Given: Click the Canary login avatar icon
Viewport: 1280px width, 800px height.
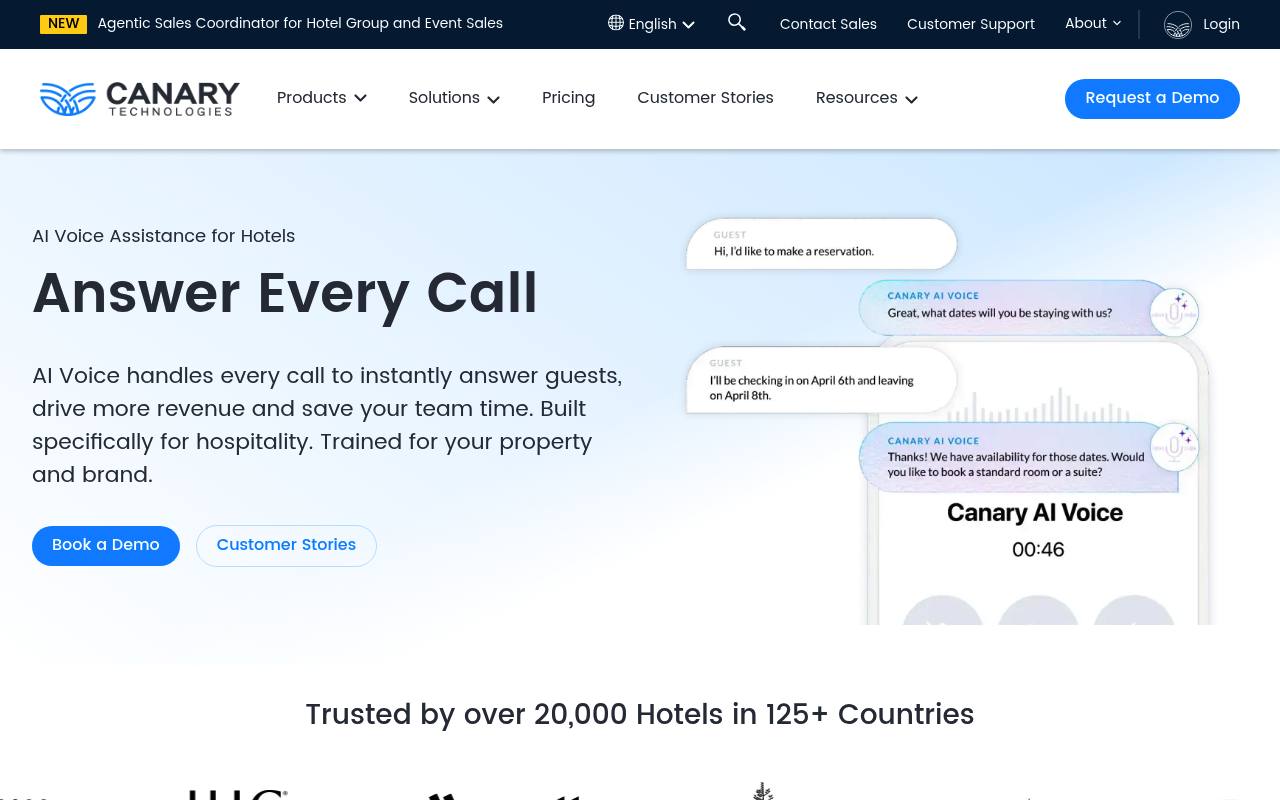Looking at the screenshot, I should 1178,25.
